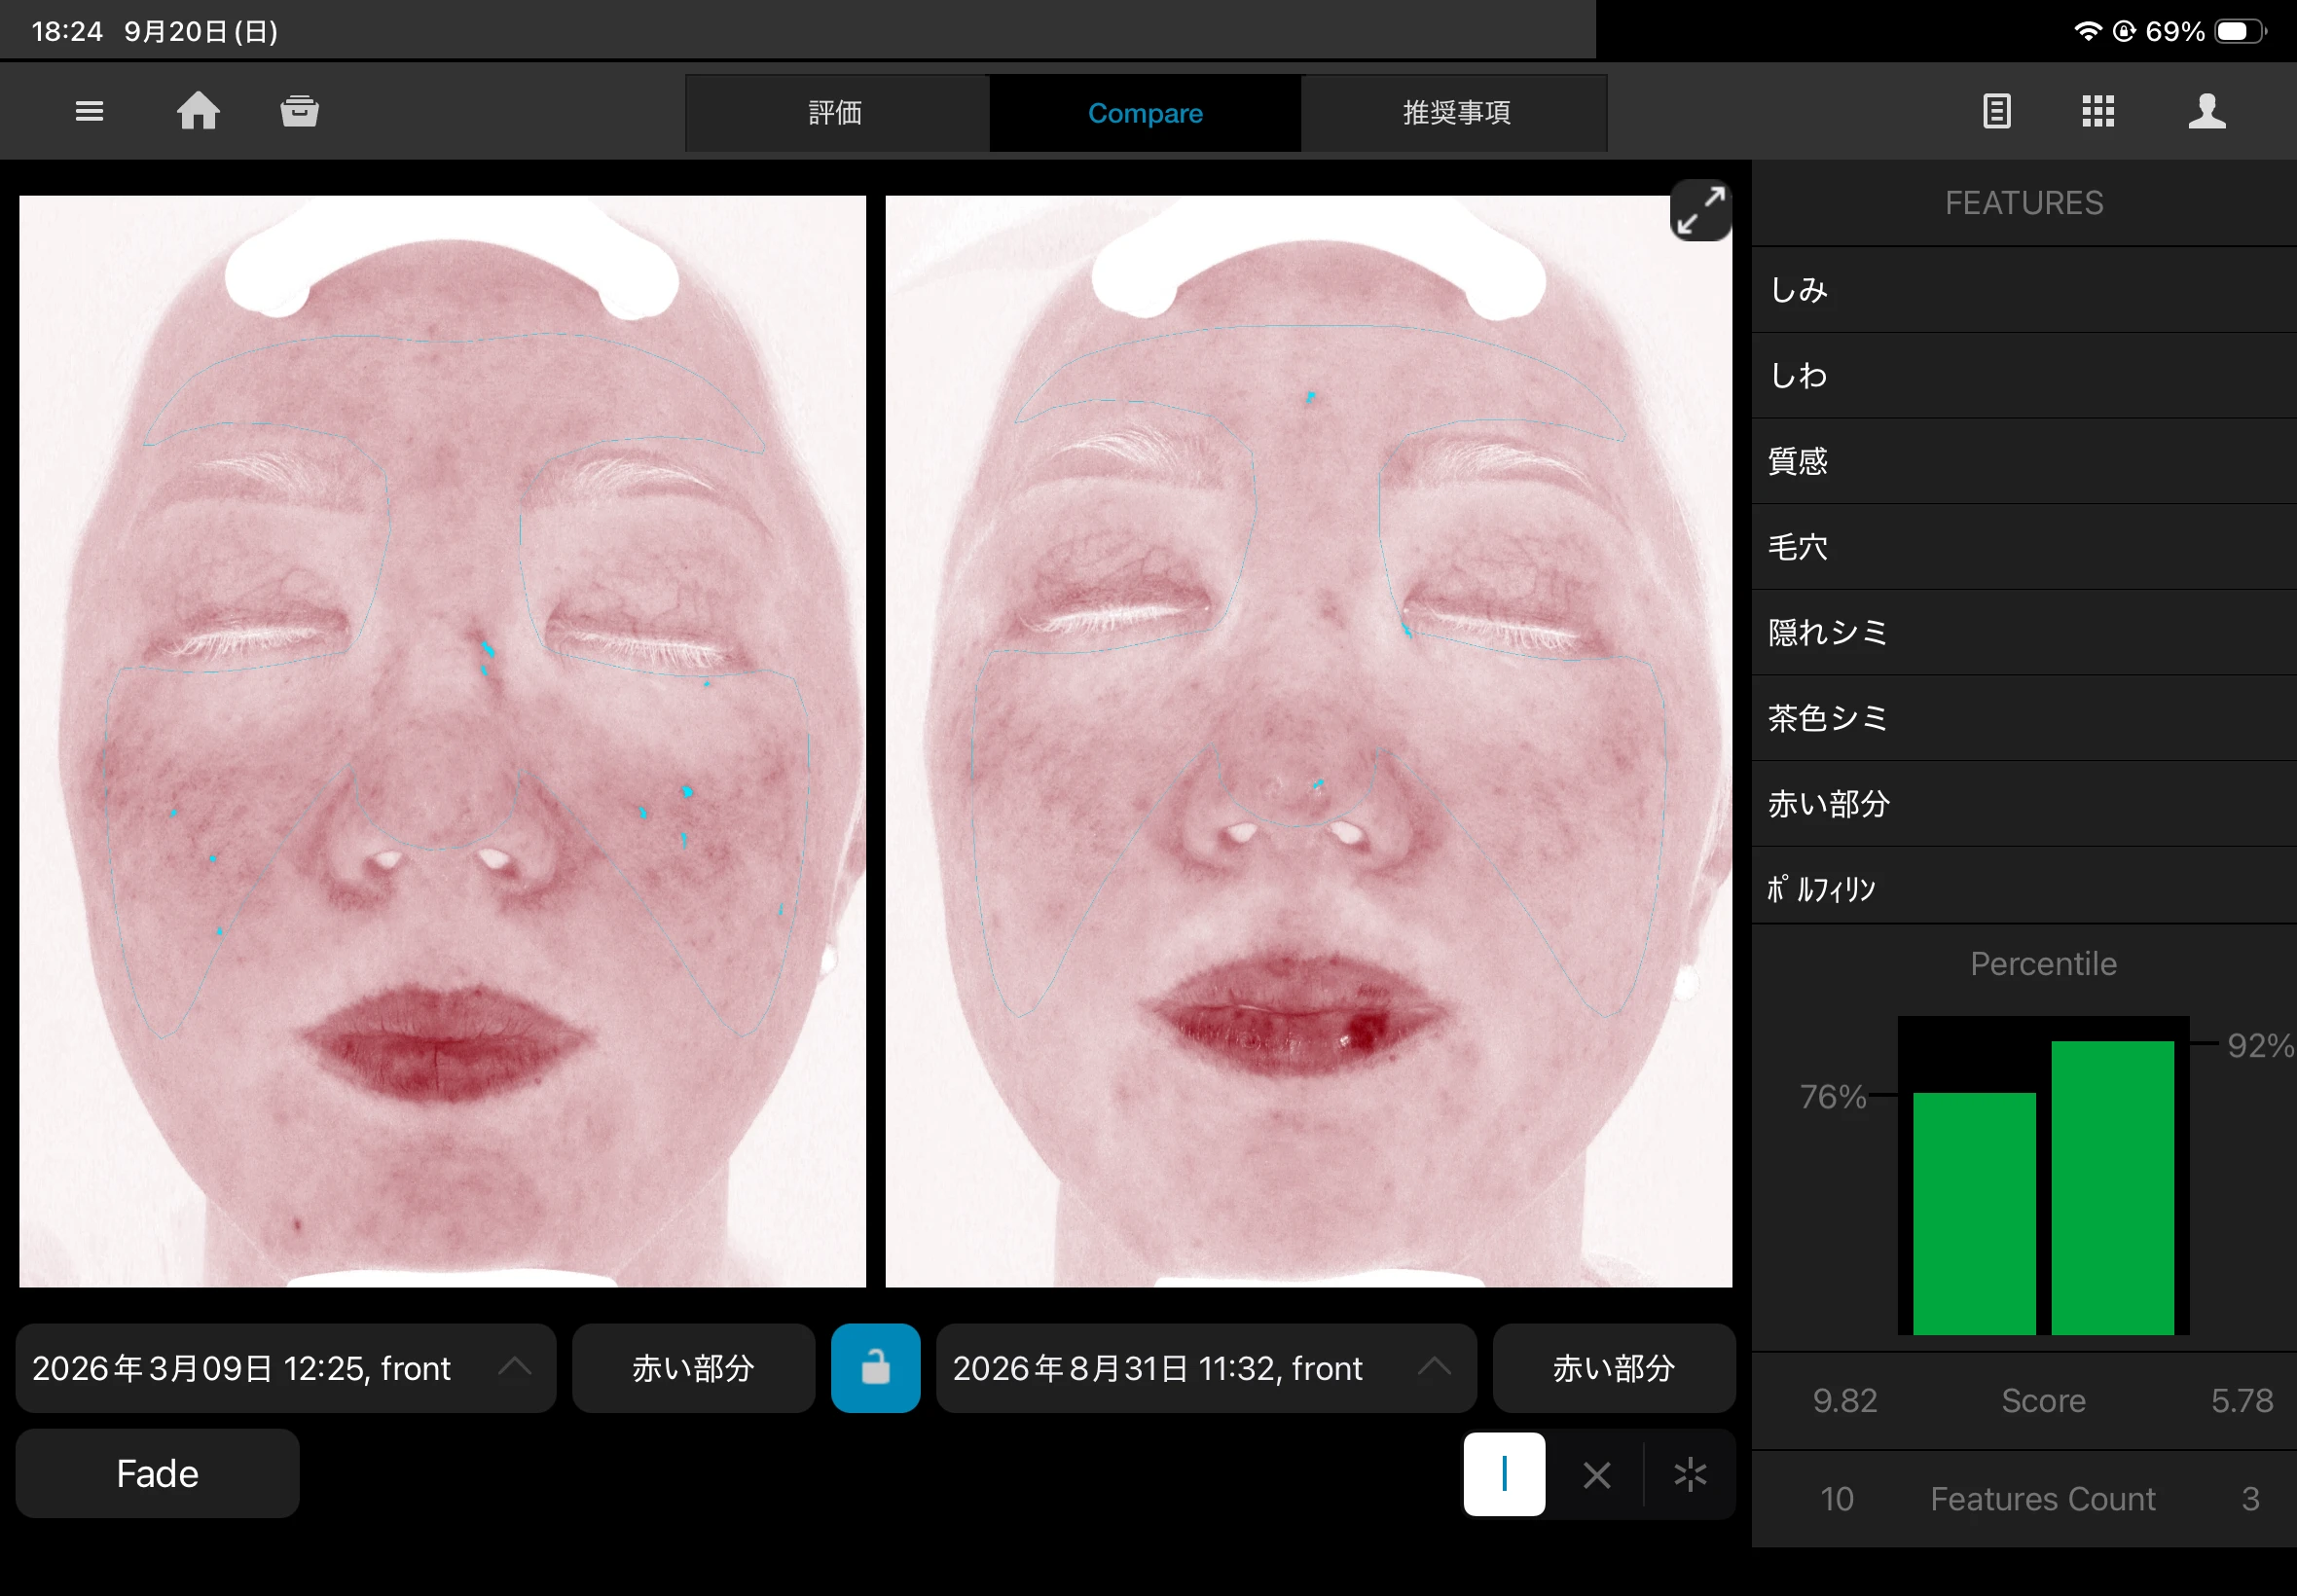Tap the Percentile heading

(x=2043, y=964)
